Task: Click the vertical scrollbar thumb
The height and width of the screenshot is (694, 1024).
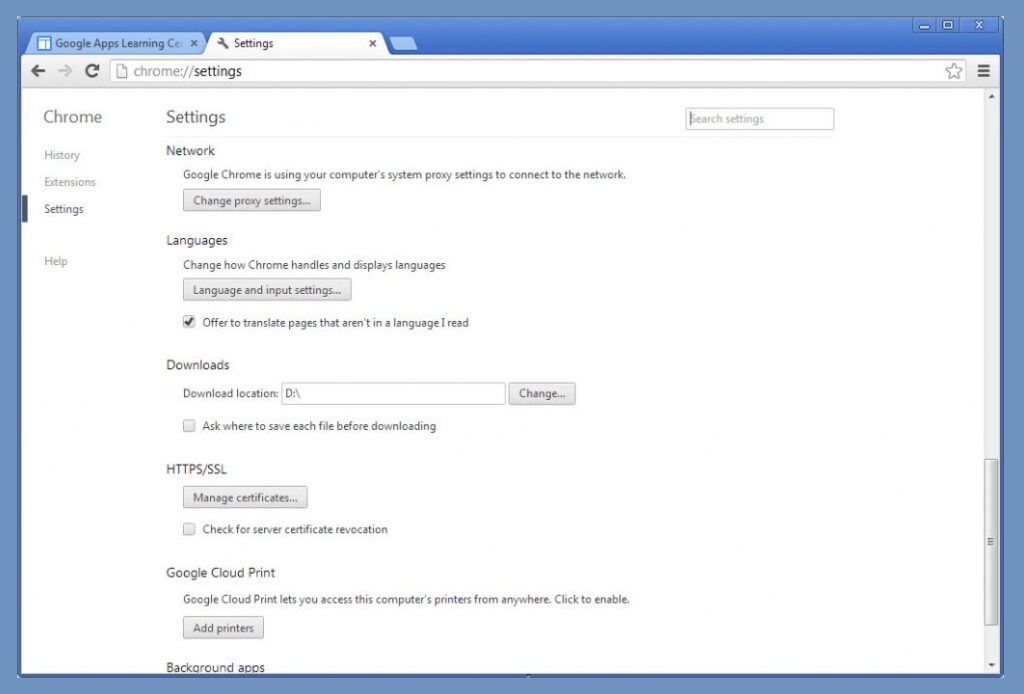Action: click(991, 542)
